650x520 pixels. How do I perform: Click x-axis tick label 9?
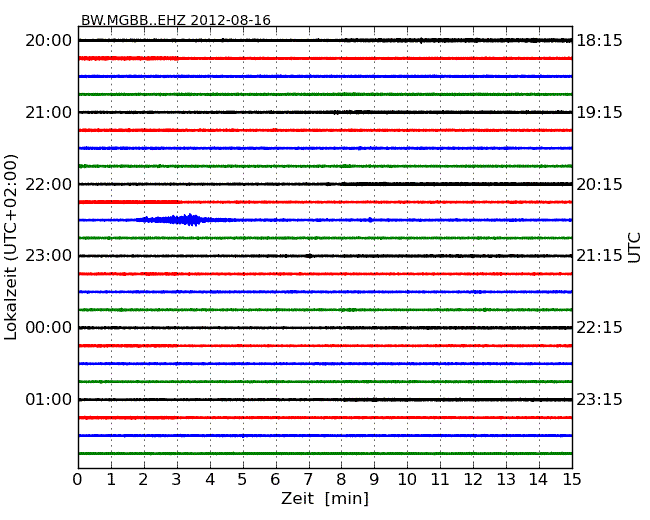click(374, 479)
